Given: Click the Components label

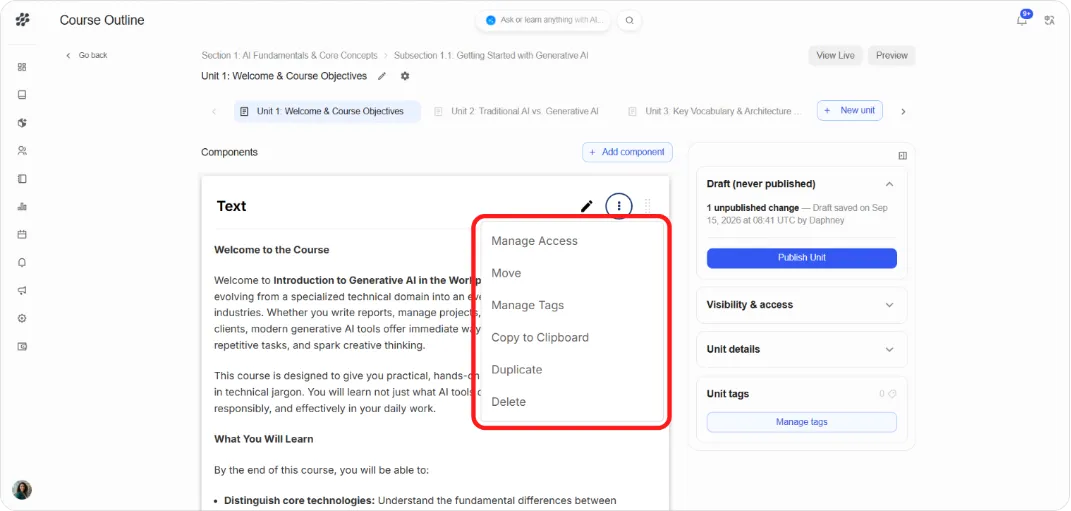Looking at the screenshot, I should (x=230, y=152).
